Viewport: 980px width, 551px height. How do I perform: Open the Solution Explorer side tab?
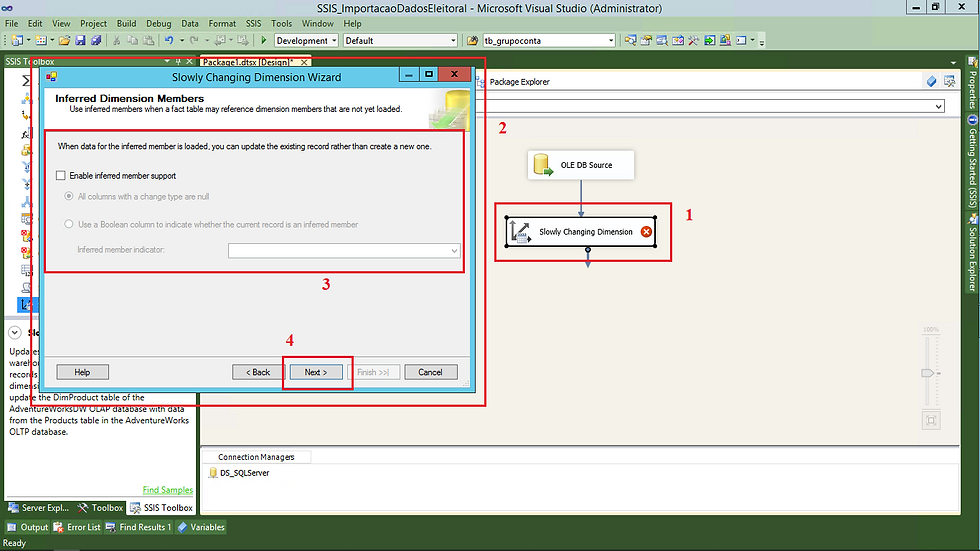coord(972,253)
